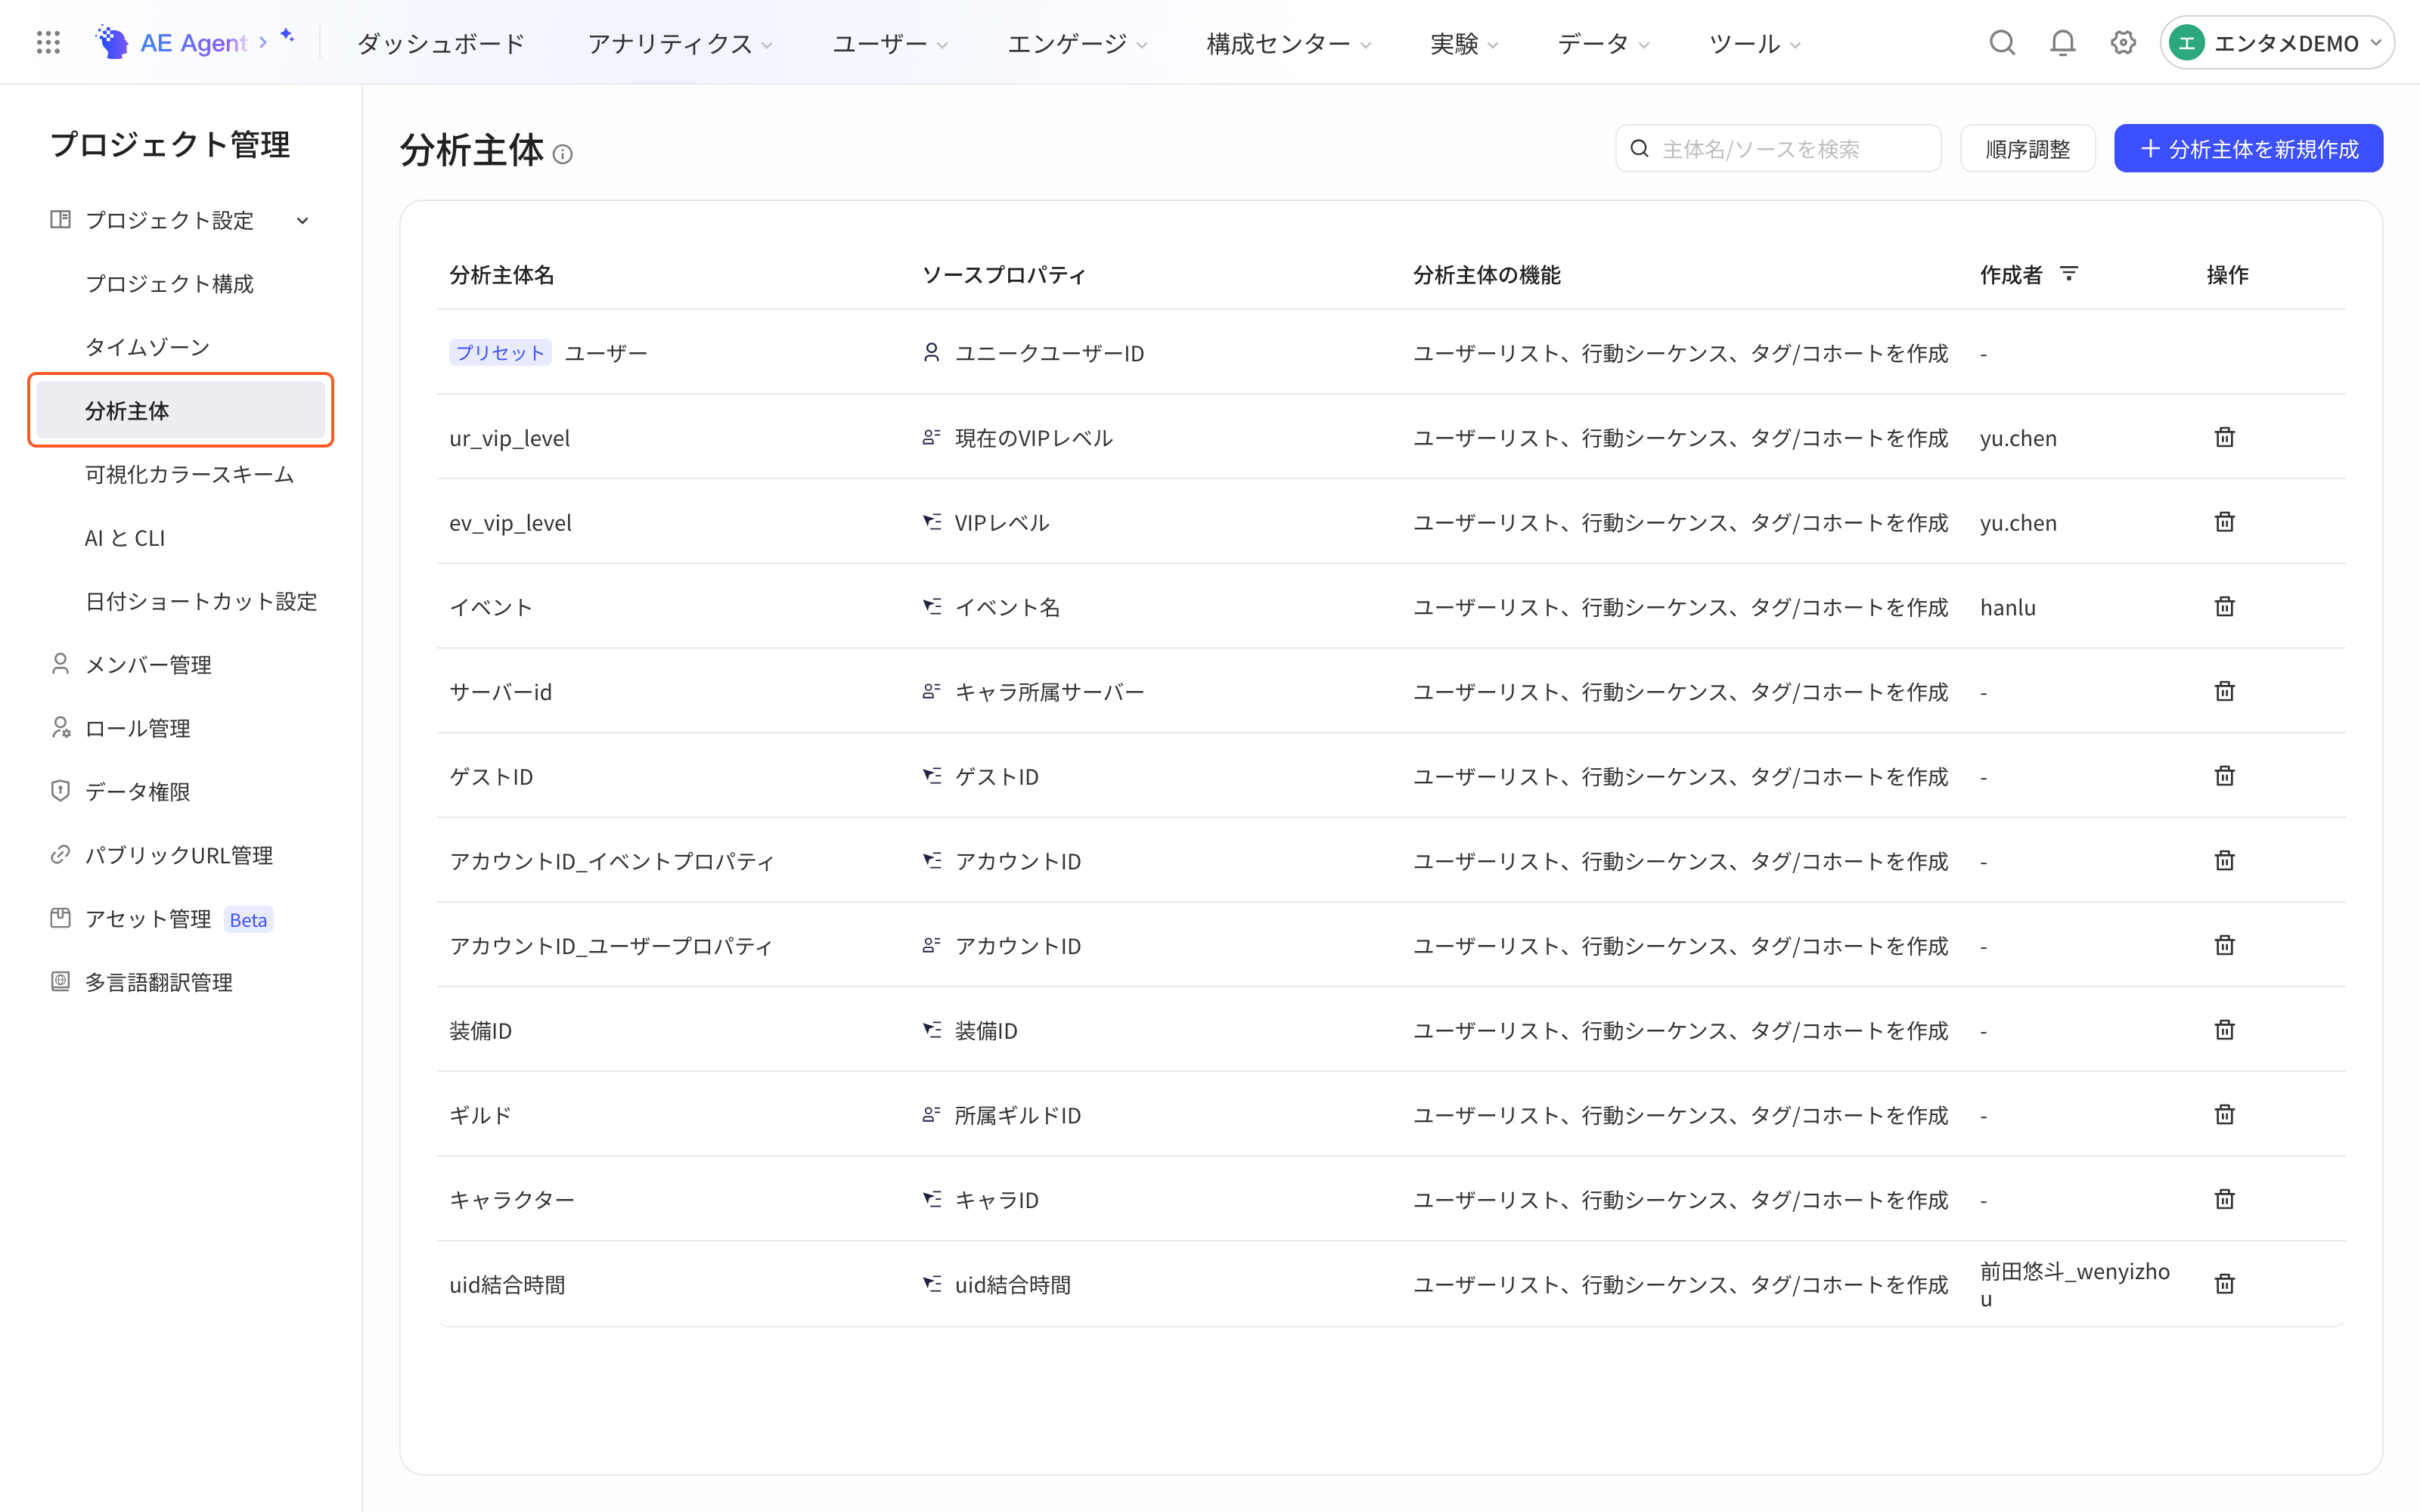The height and width of the screenshot is (1512, 2420).
Task: Open the settings gear icon
Action: coord(2123,42)
